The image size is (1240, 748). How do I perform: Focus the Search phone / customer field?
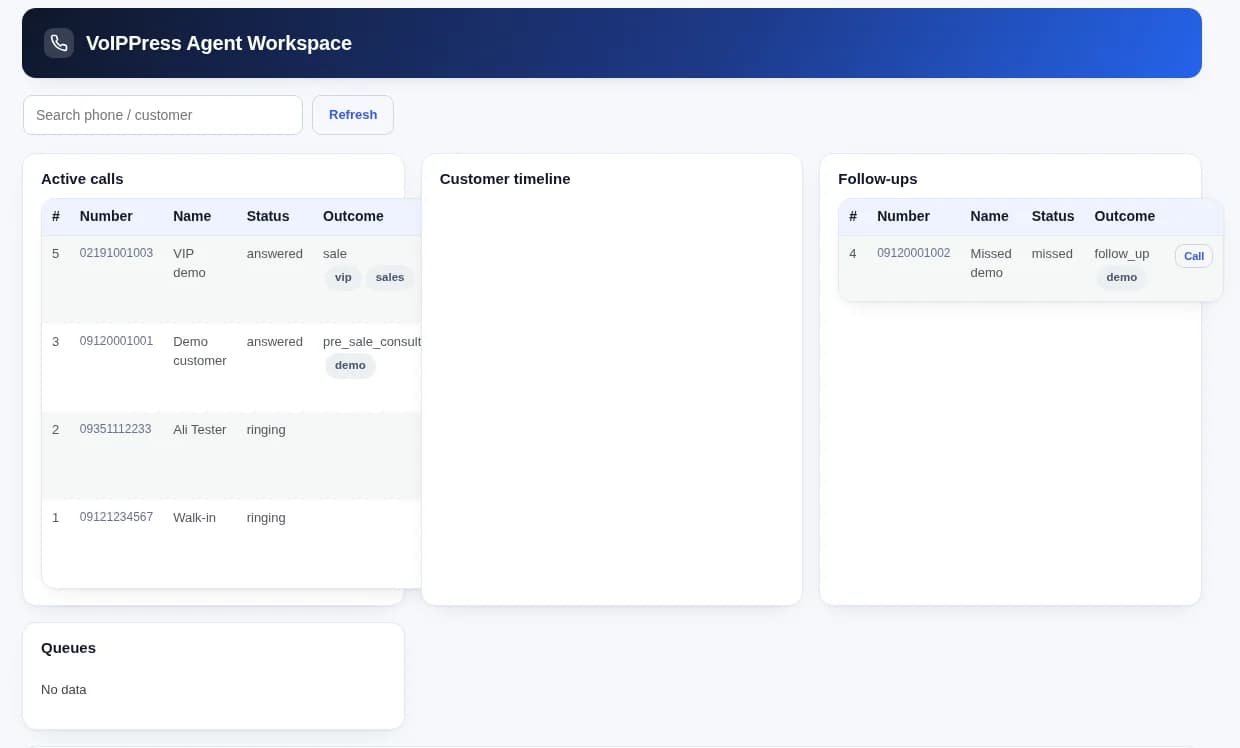pyautogui.click(x=163, y=115)
